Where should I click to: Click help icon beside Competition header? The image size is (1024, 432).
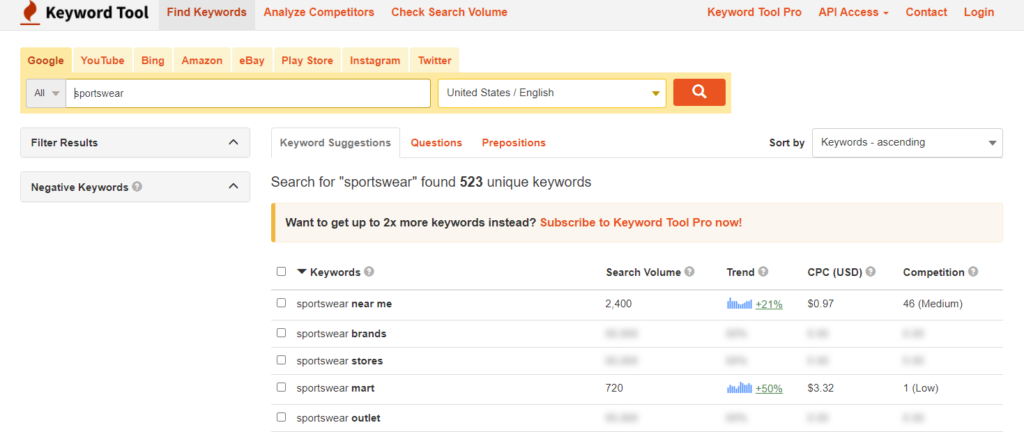click(x=973, y=272)
